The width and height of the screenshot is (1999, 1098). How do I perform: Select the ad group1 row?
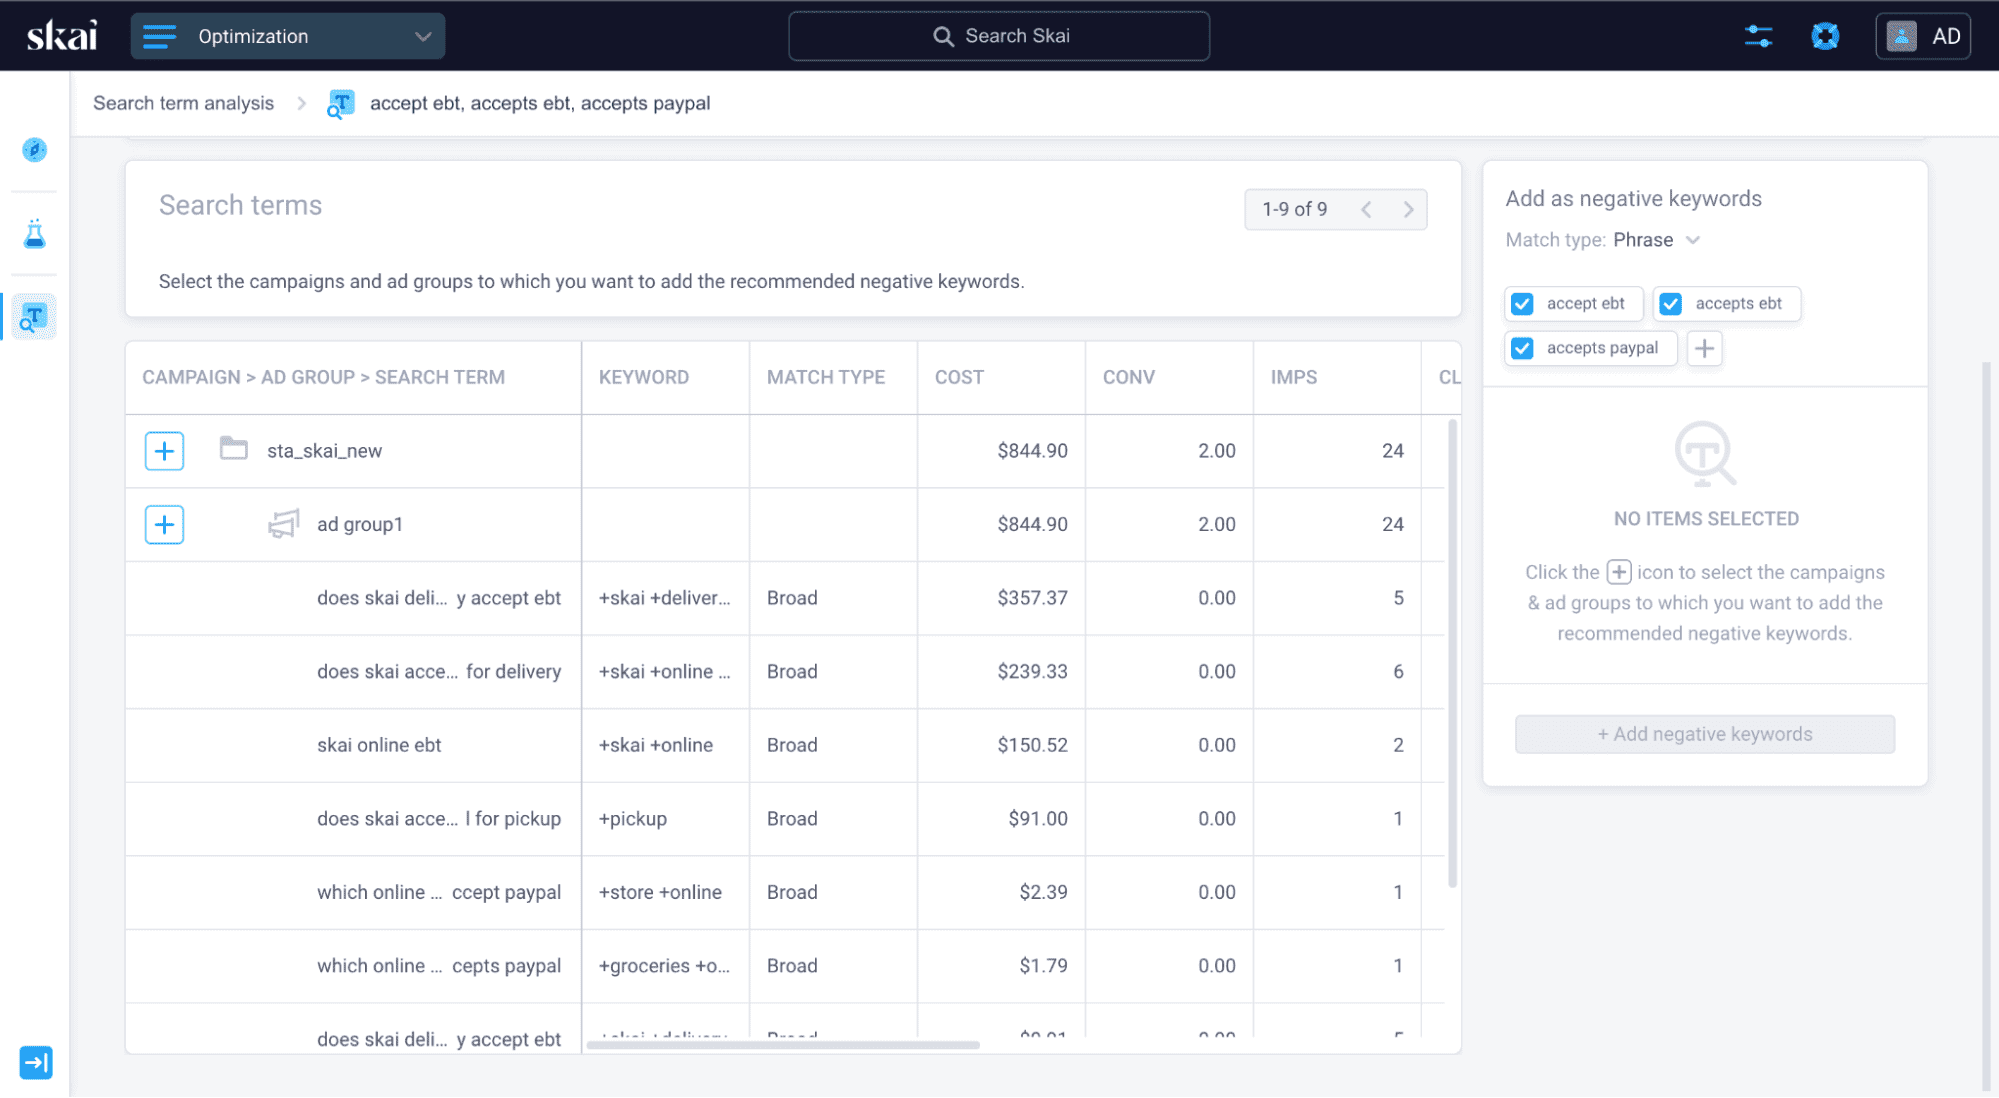click(x=785, y=525)
